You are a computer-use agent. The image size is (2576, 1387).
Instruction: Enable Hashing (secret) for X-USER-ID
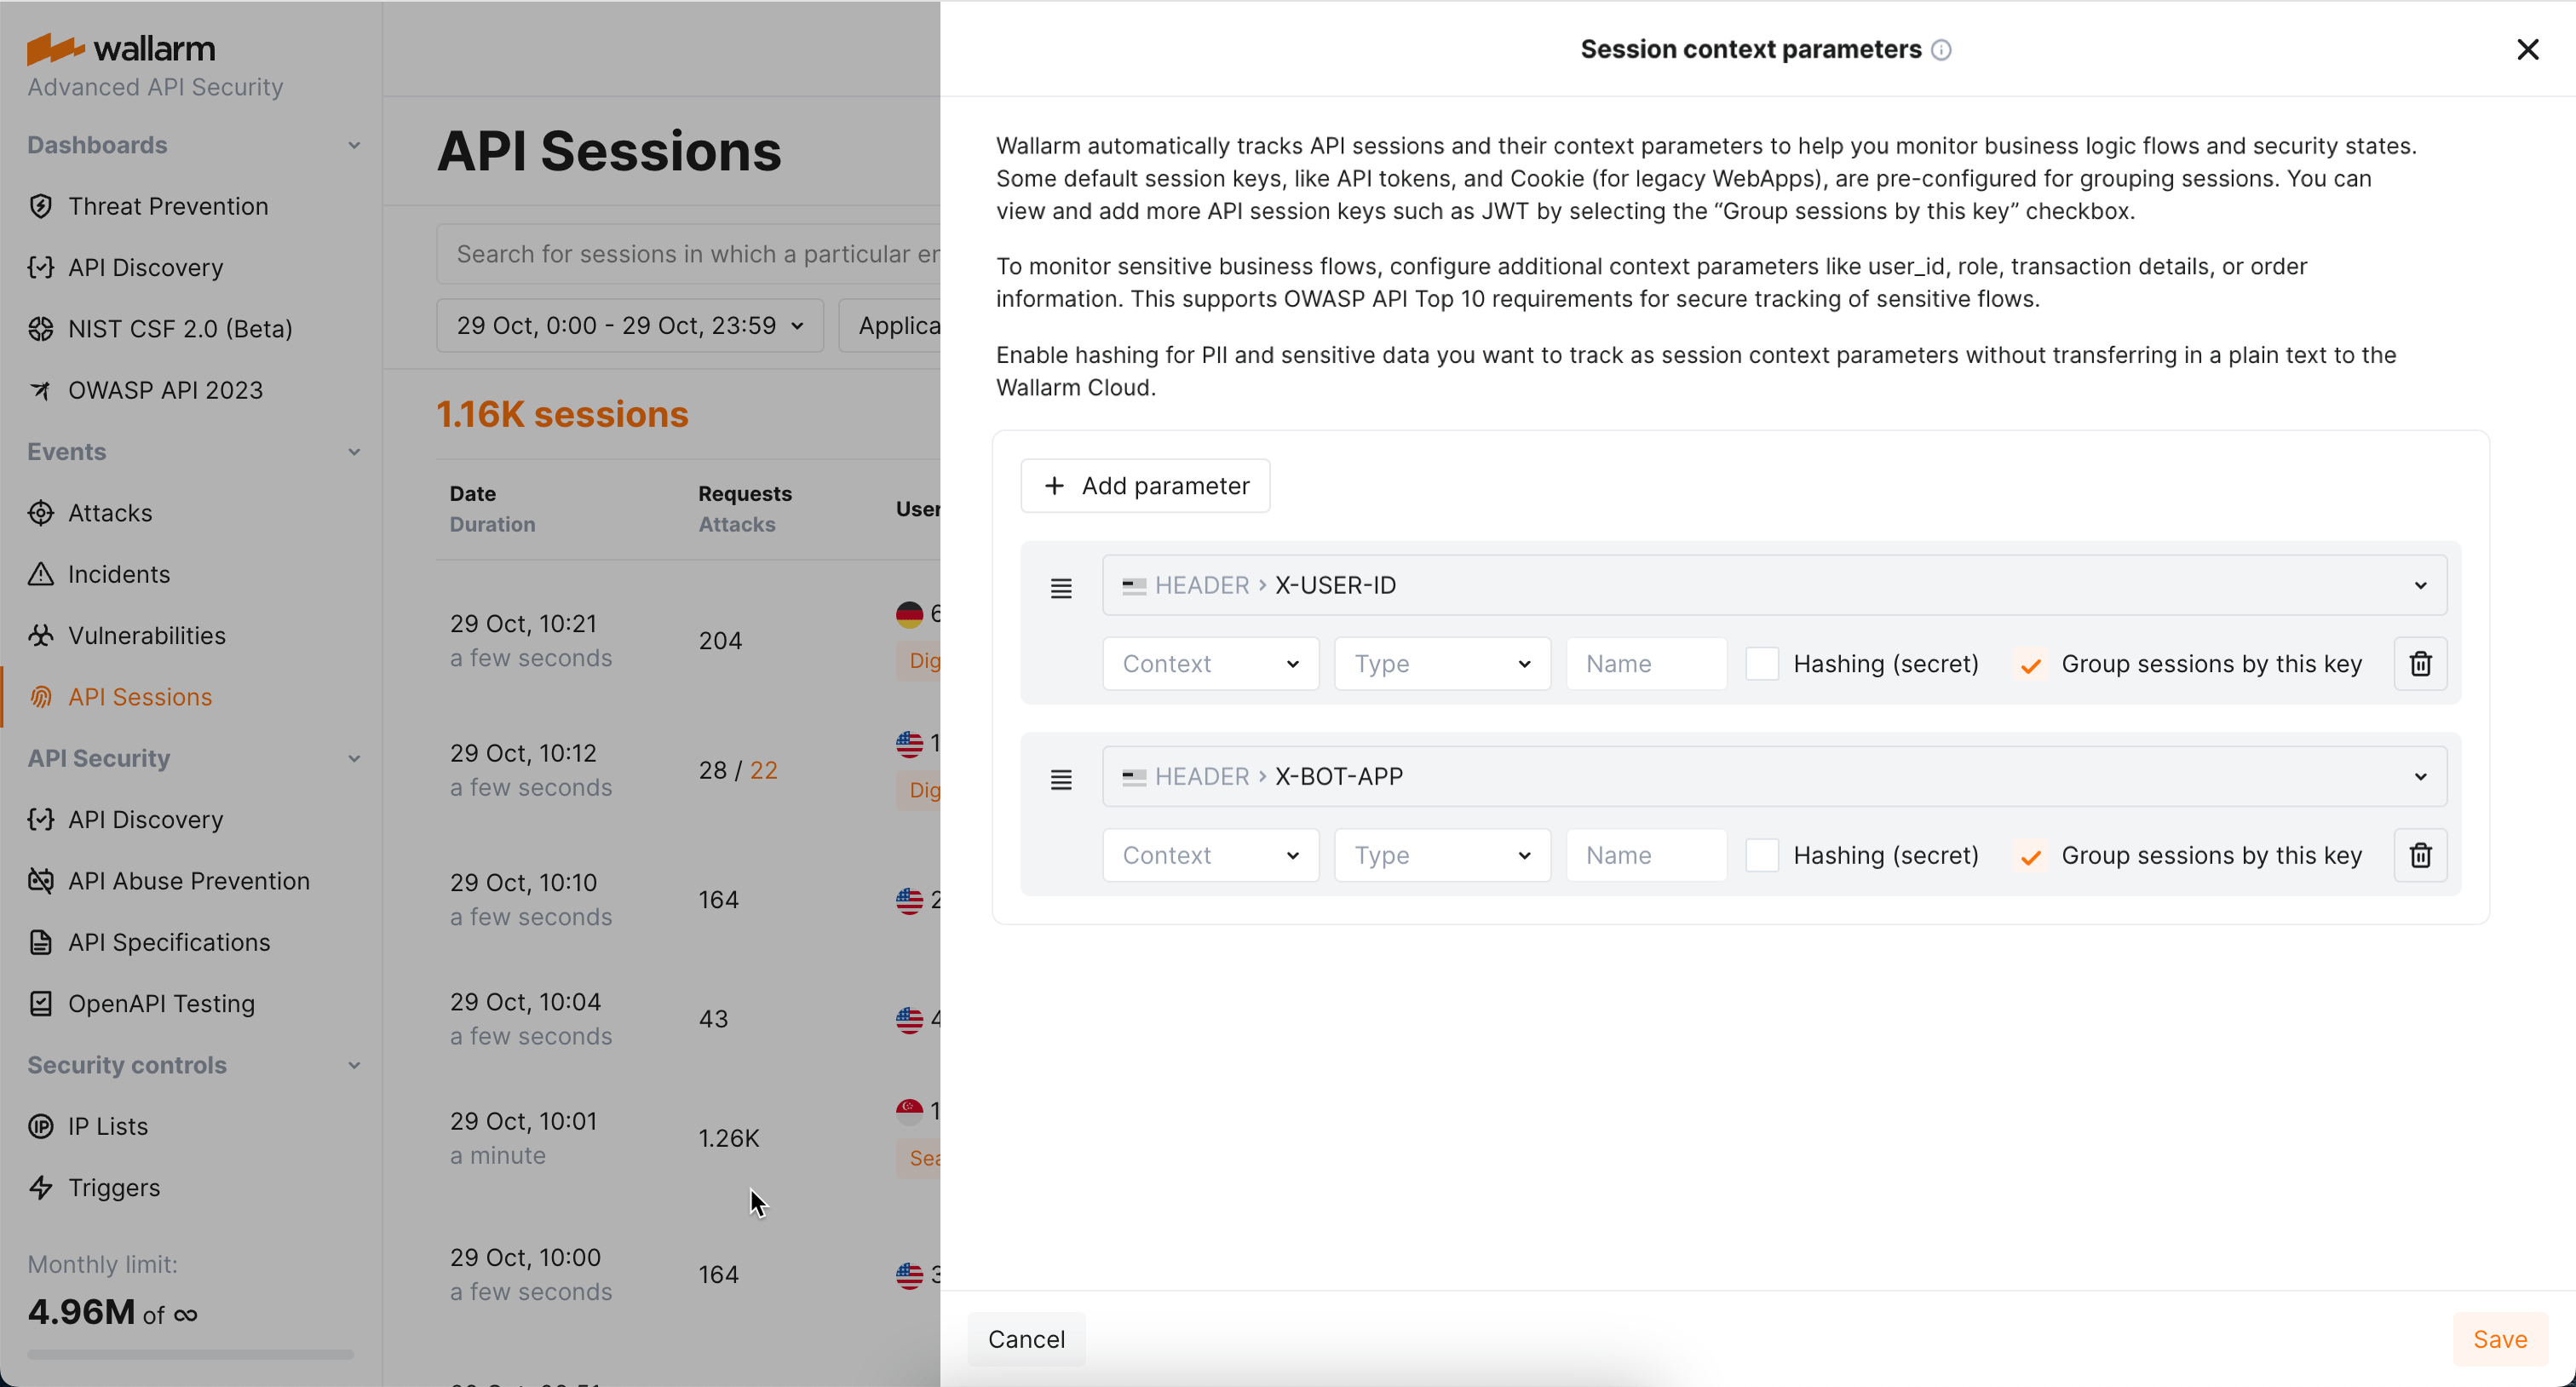click(1762, 663)
